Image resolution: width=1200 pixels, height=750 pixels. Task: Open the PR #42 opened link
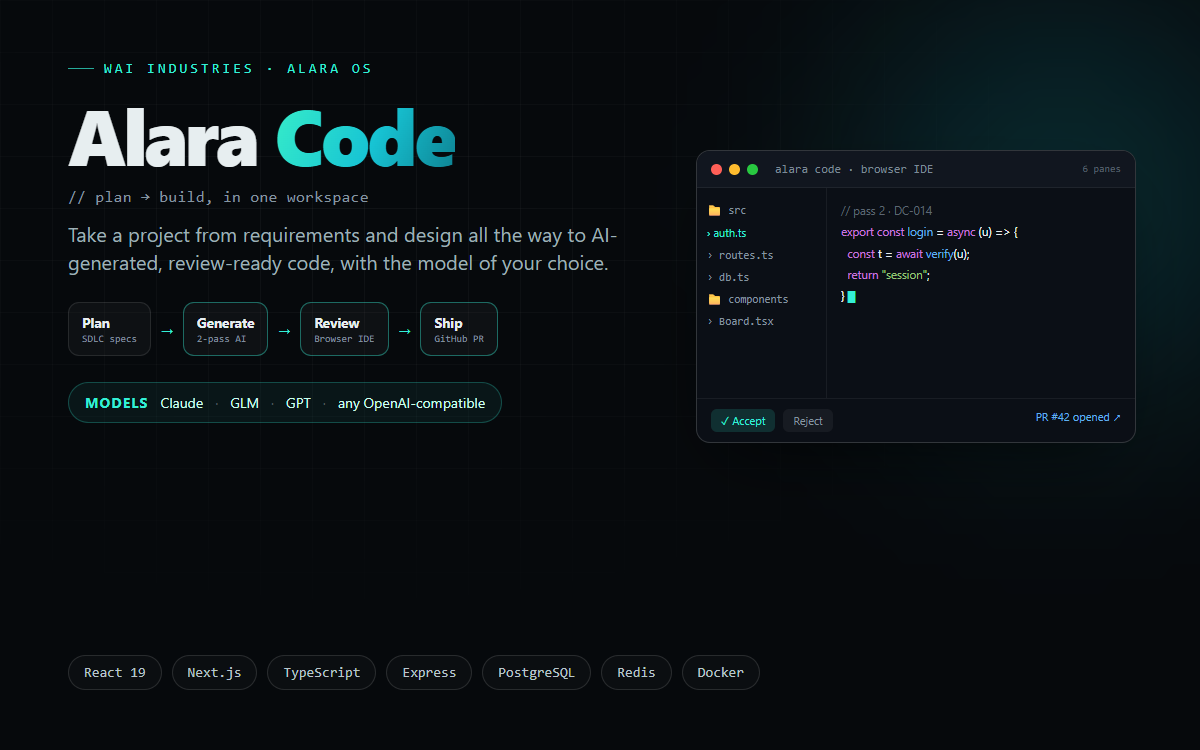point(1078,417)
